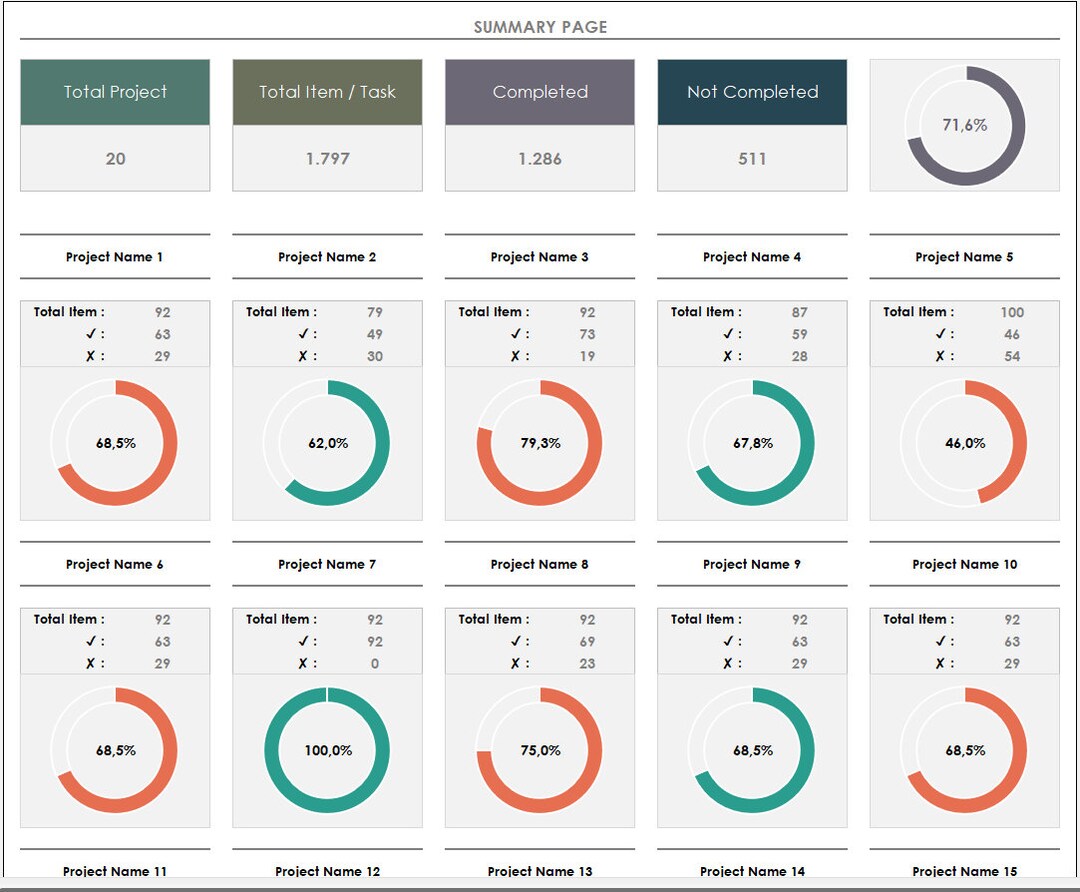This screenshot has height=892, width=1080.
Task: Click the X mark in Project Name 5 card
Action: 941,356
